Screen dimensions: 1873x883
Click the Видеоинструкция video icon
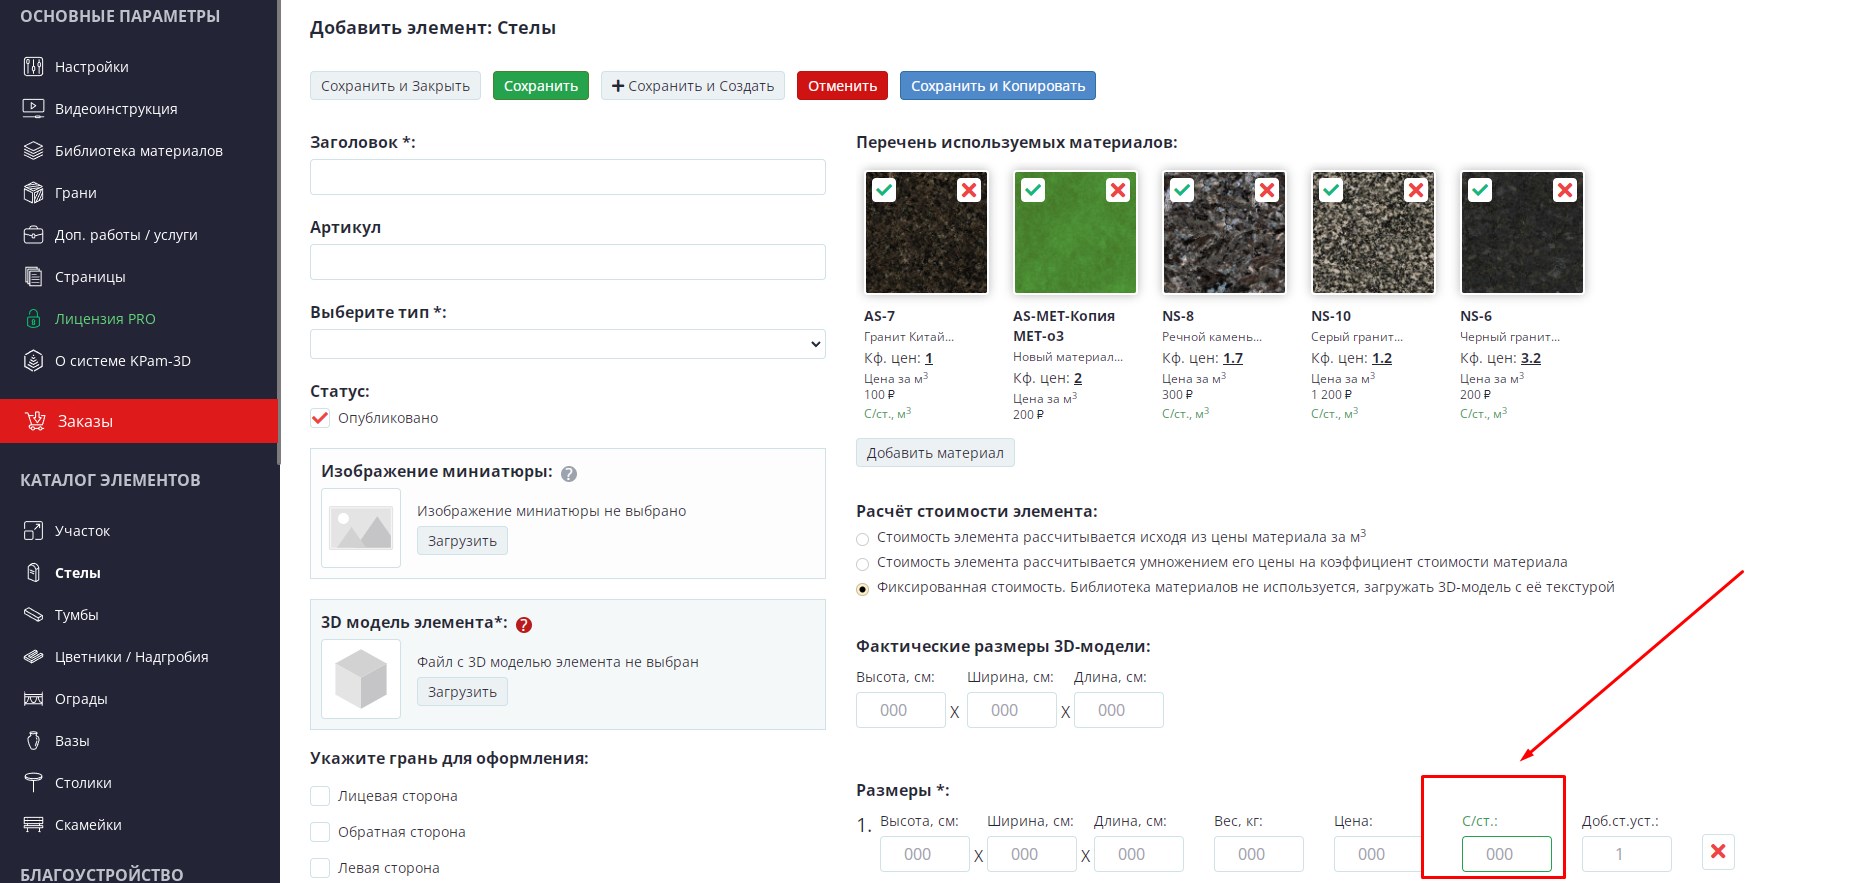click(33, 109)
